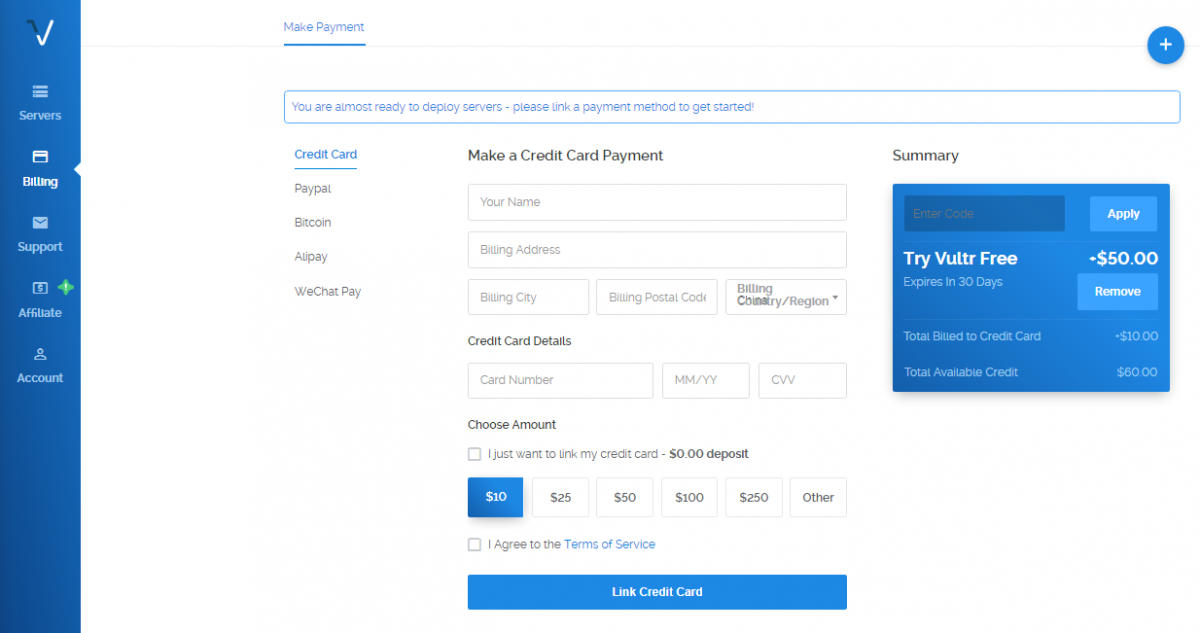Open the Affiliate dollar icon
This screenshot has height=633, width=1200.
point(40,288)
